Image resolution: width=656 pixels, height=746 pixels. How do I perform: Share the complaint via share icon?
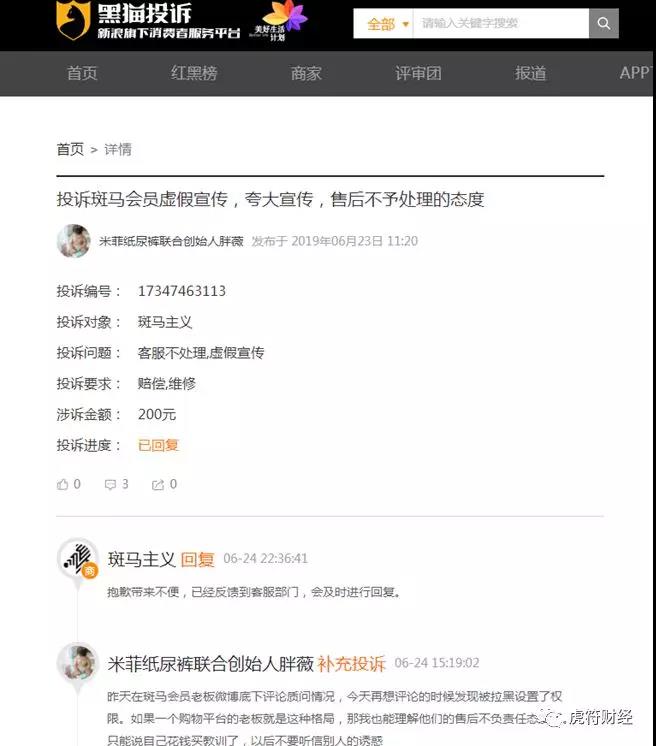point(157,485)
